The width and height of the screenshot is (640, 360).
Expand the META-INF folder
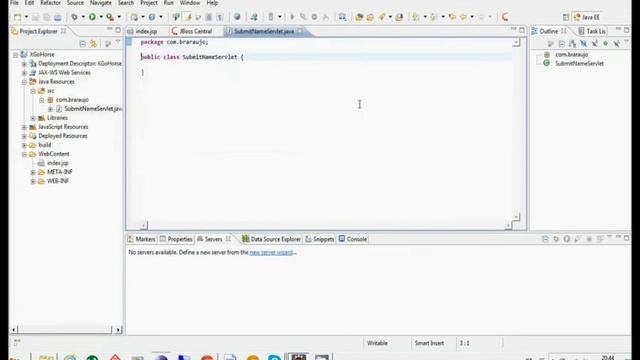tap(33, 172)
